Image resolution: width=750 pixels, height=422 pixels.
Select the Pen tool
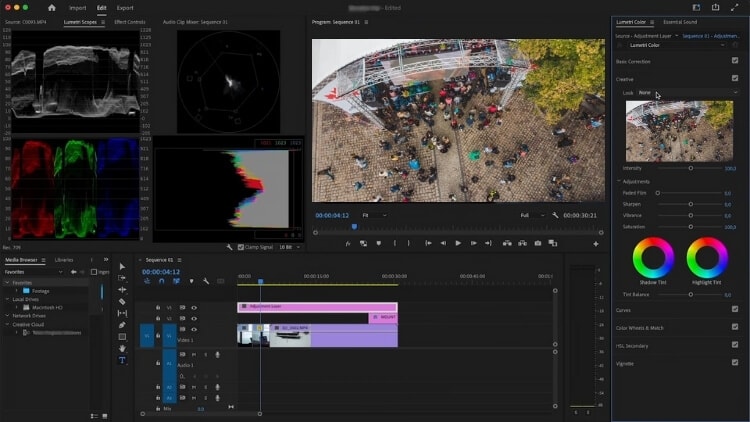(x=122, y=325)
